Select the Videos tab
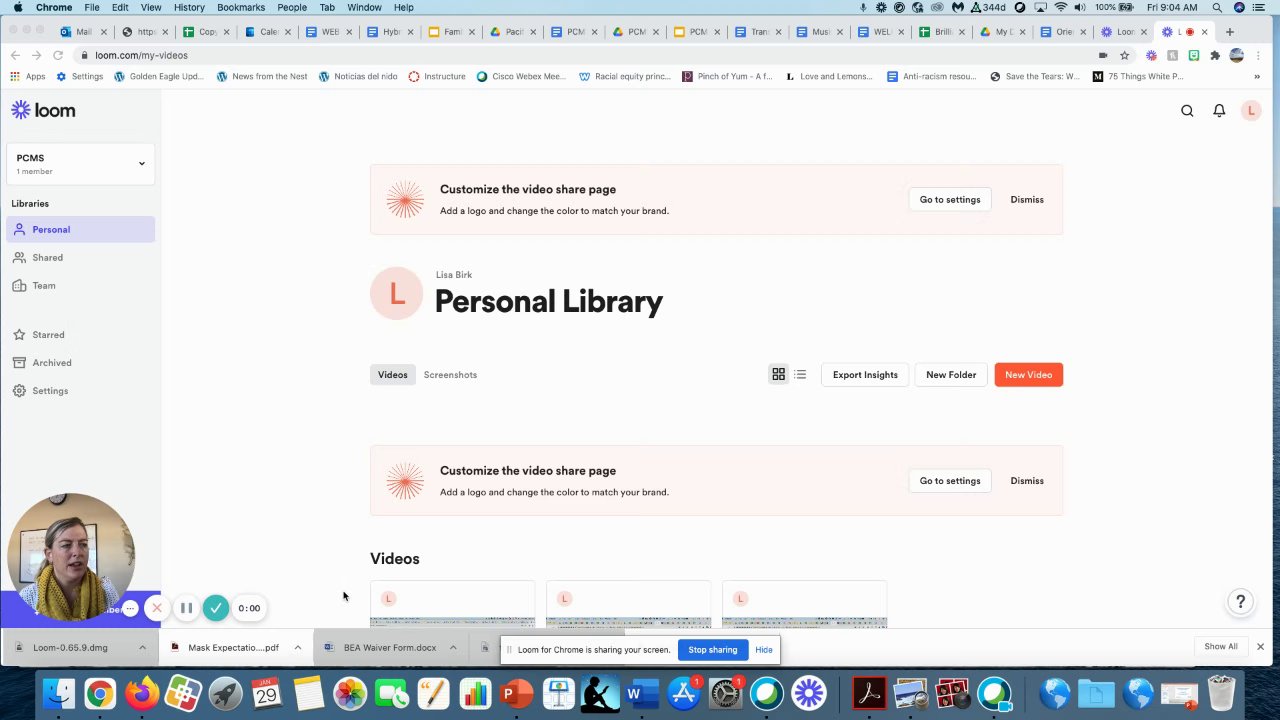 [x=392, y=374]
